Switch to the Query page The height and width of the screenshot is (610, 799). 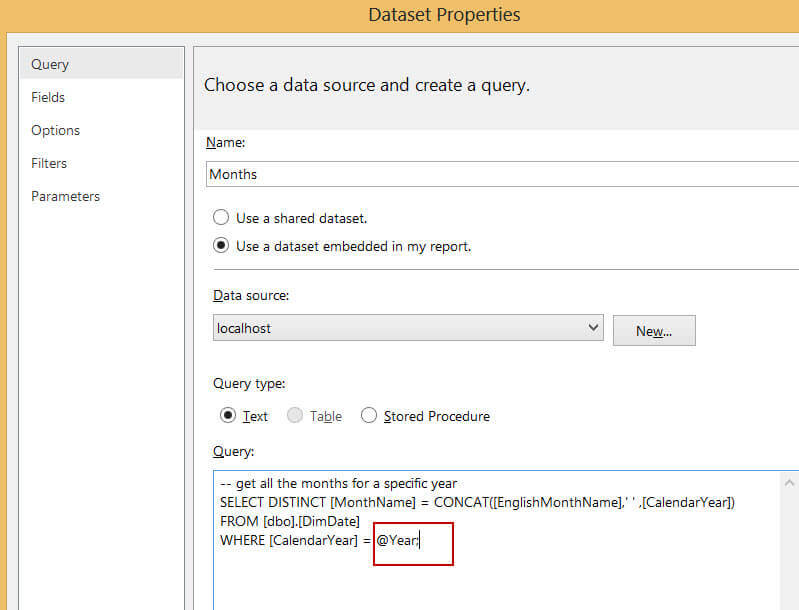click(50, 64)
